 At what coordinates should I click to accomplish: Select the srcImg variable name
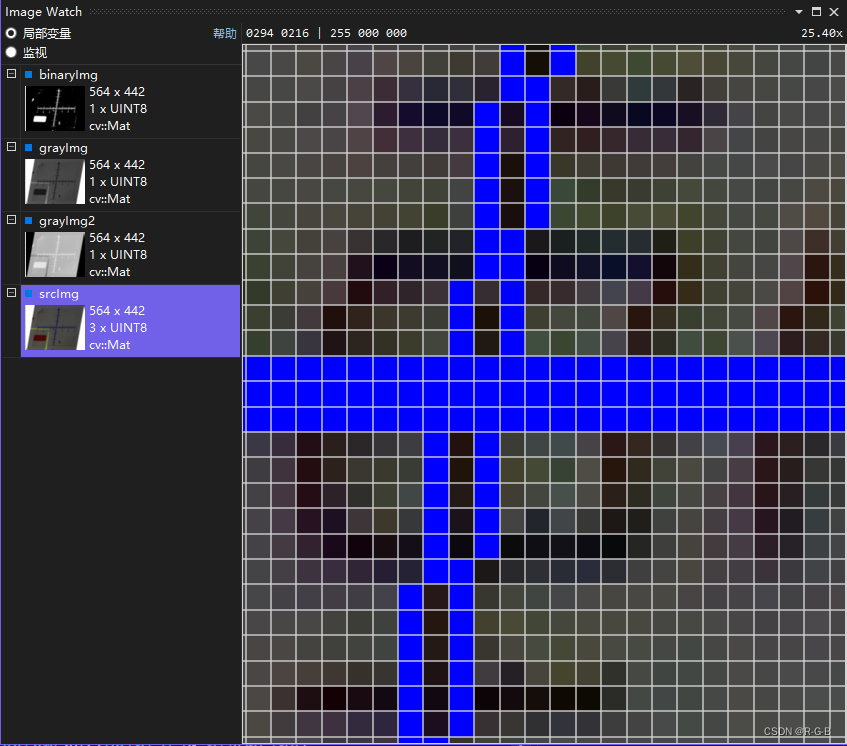tap(59, 294)
